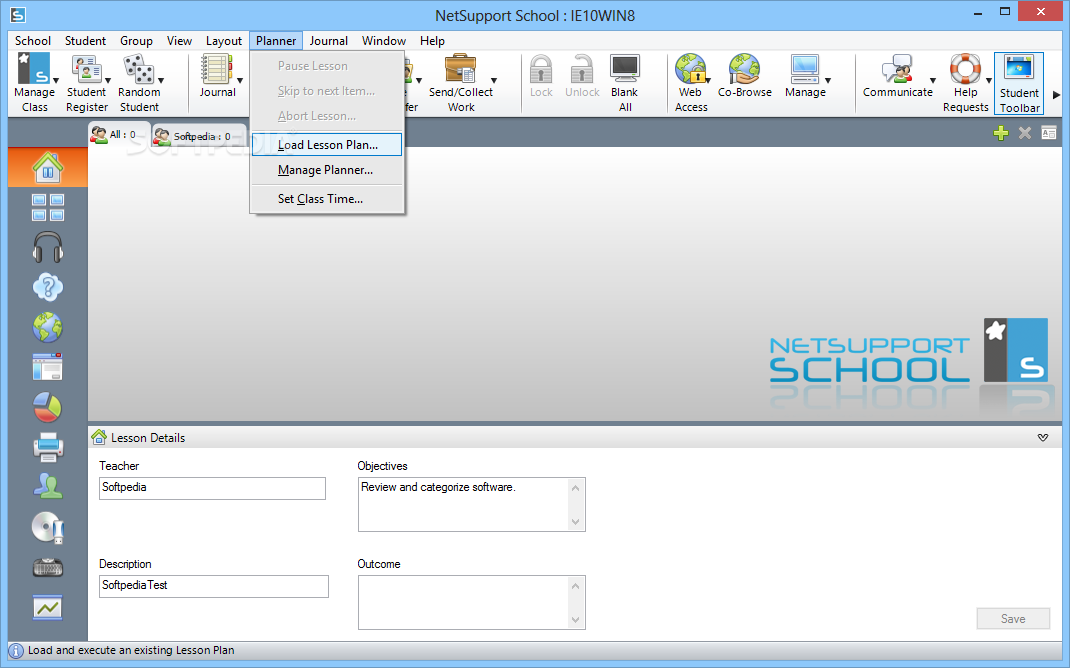Click the green plus add group icon
The height and width of the screenshot is (668, 1070).
1000,133
